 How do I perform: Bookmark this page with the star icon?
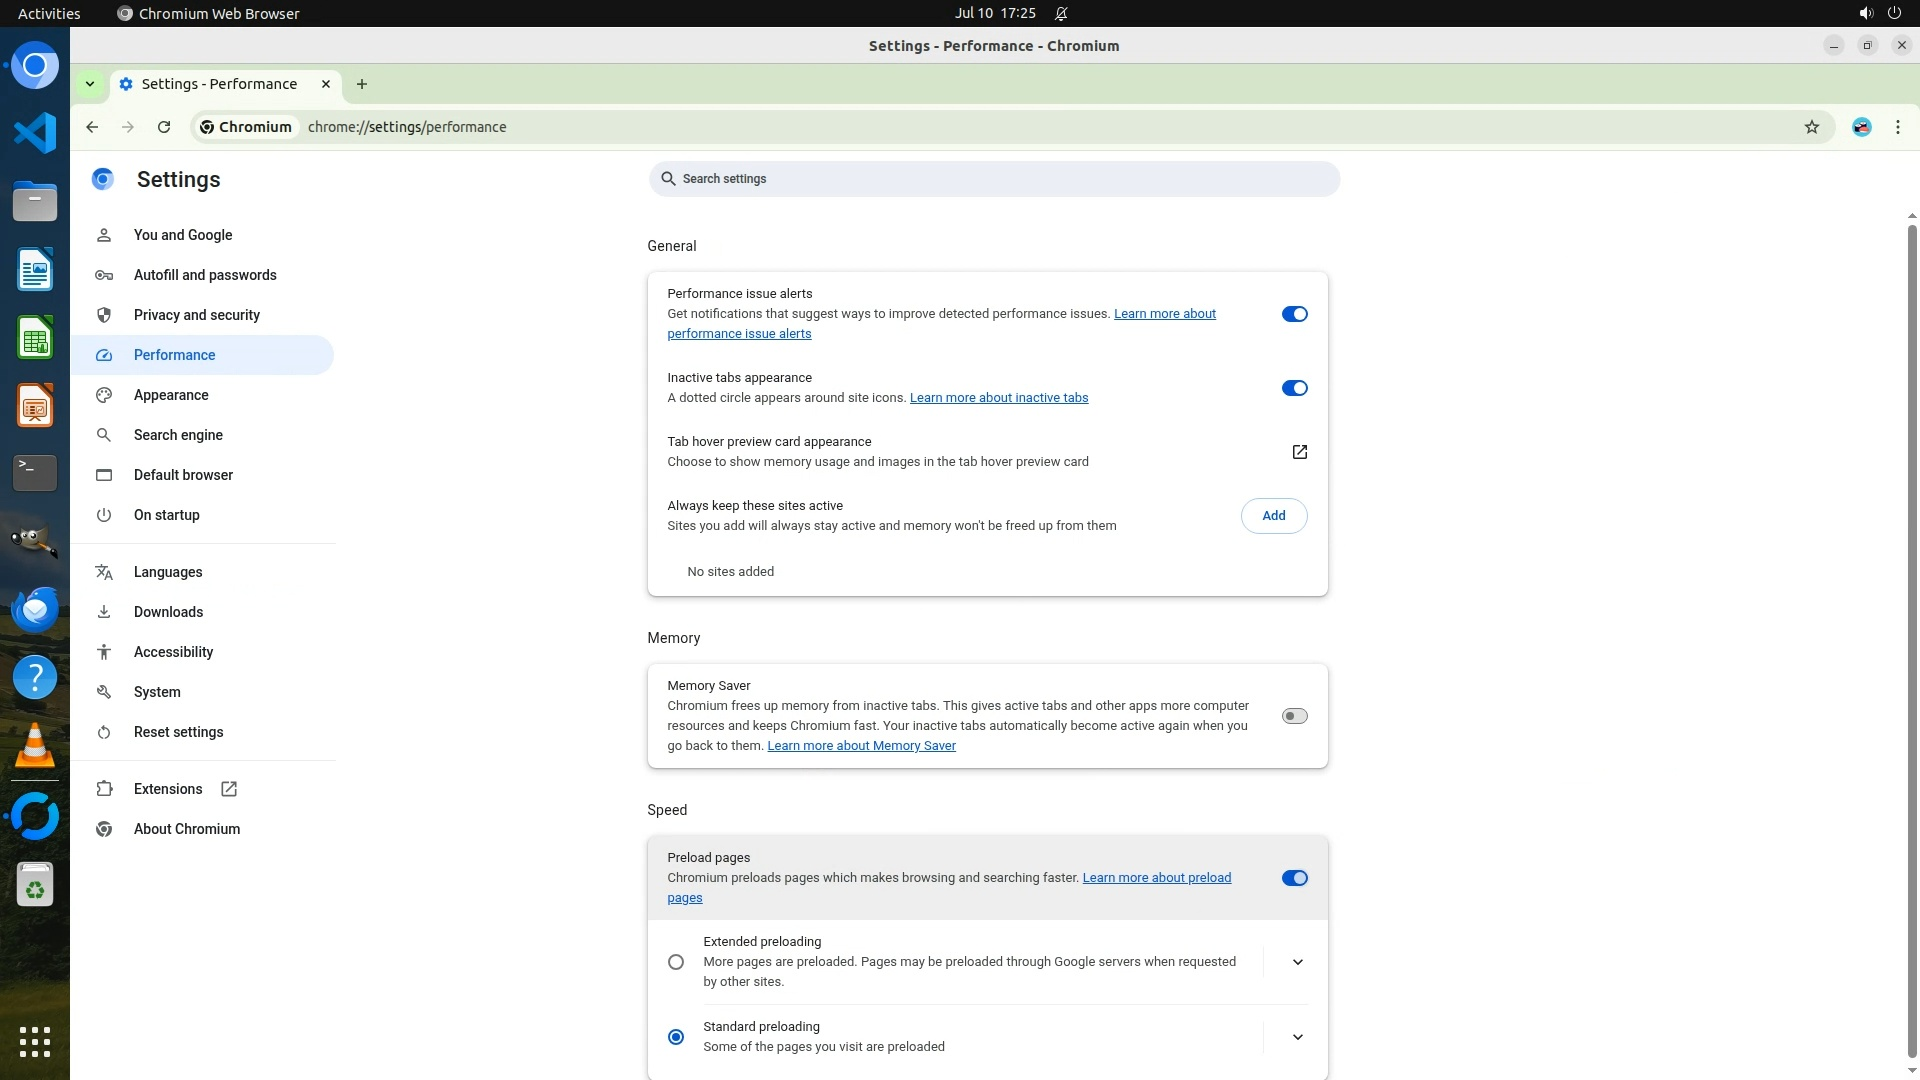pyautogui.click(x=1811, y=127)
